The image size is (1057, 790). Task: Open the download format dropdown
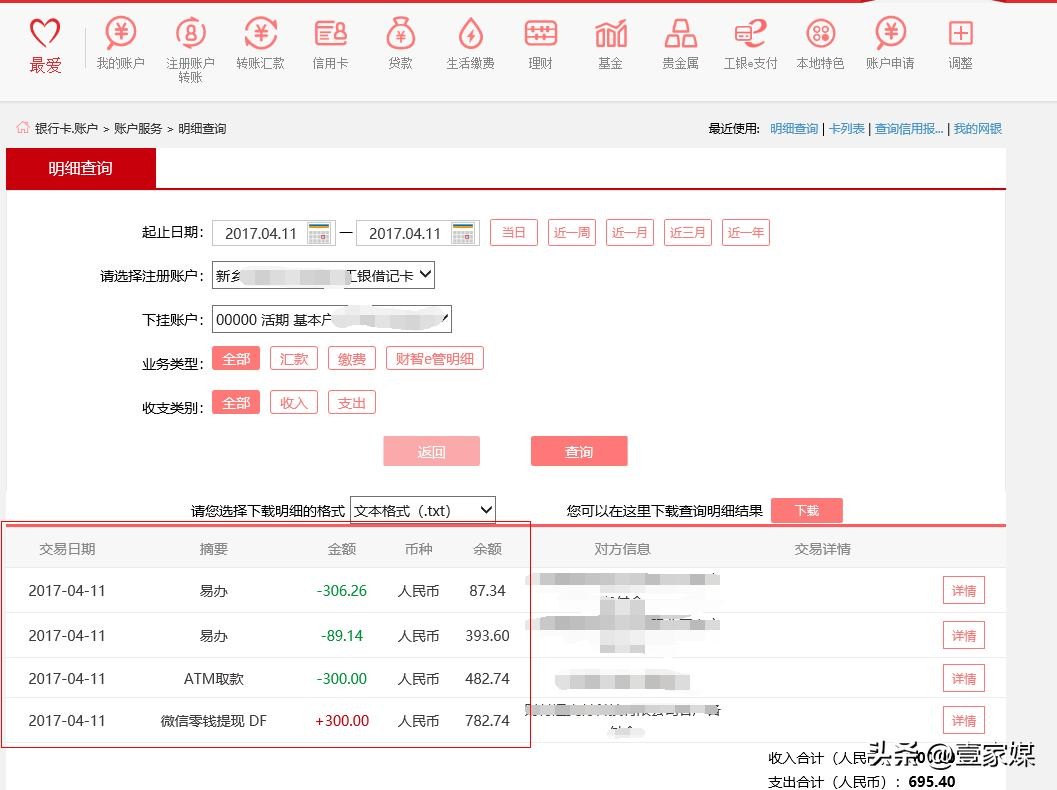[423, 510]
